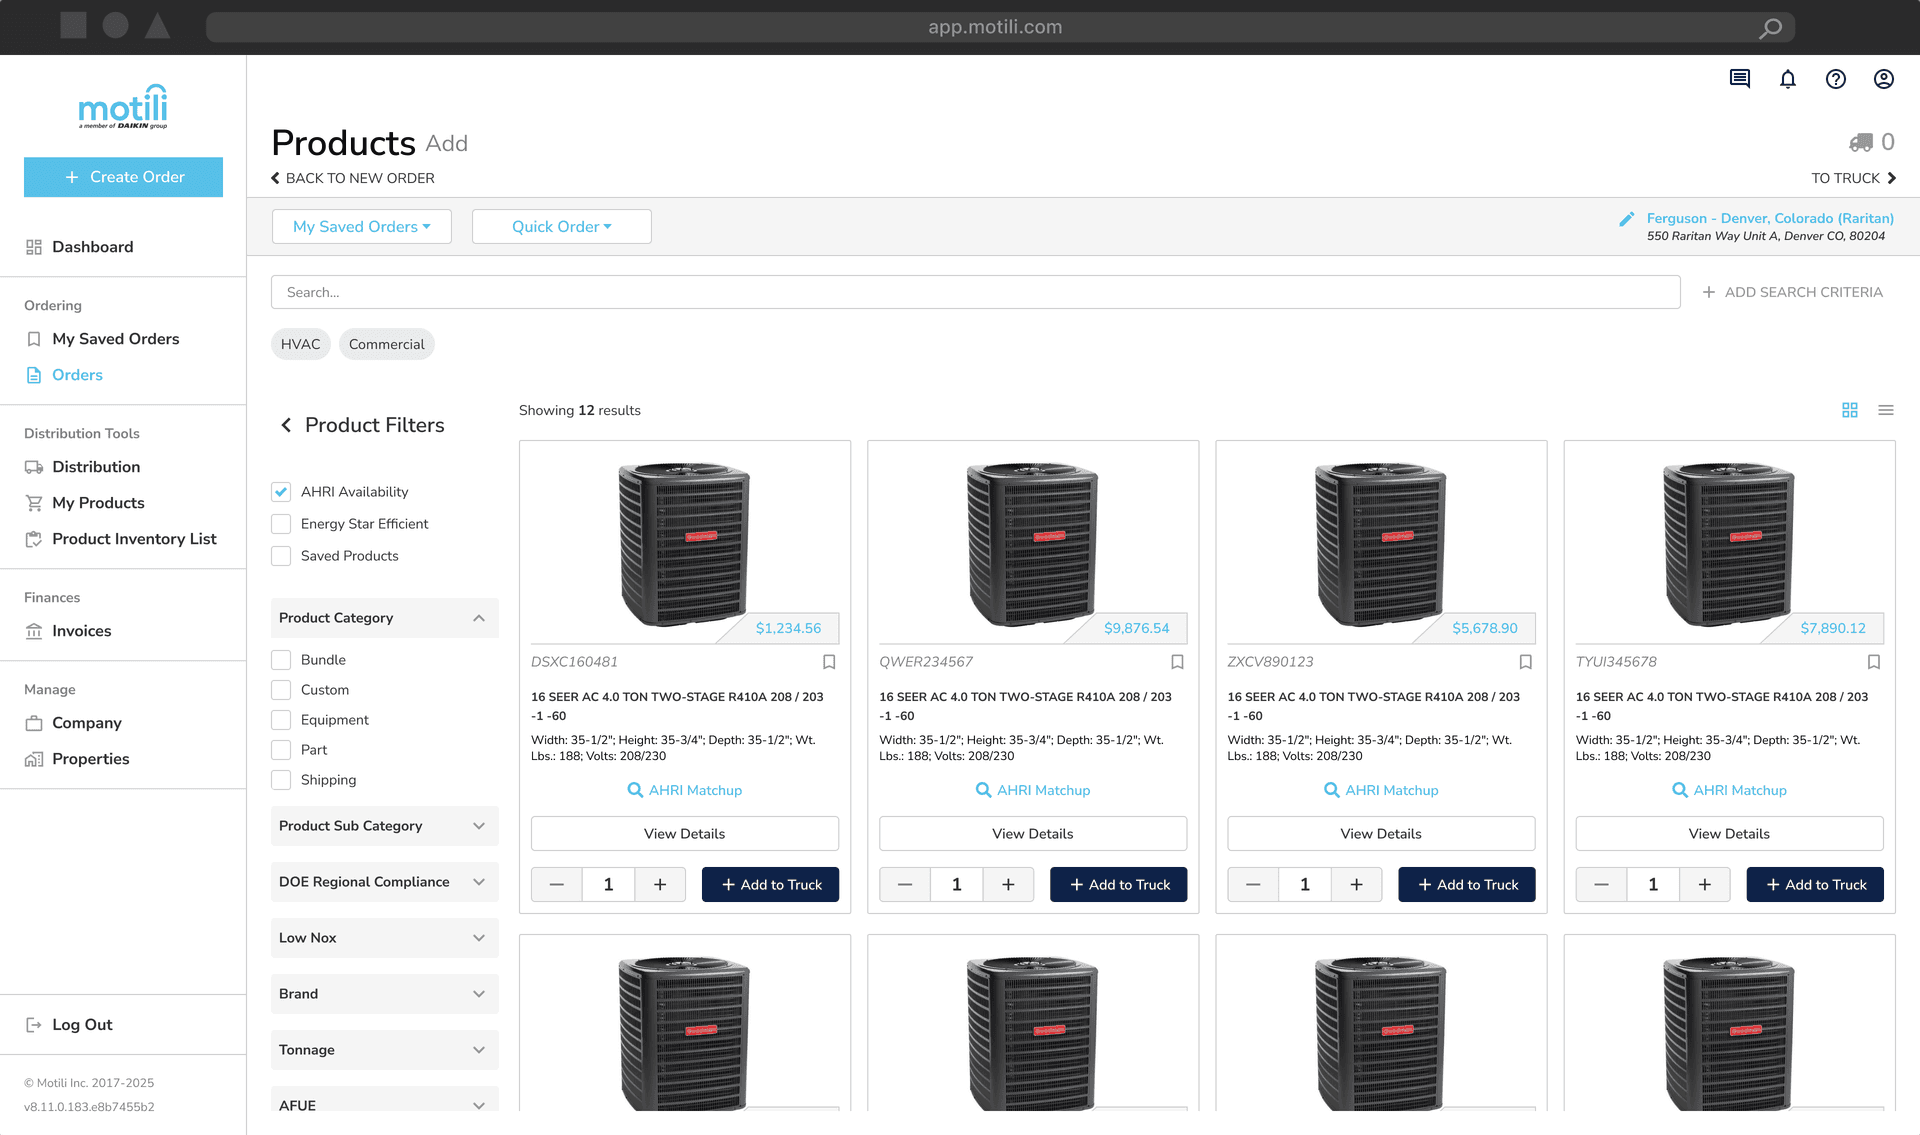Expand the Brand filter section

click(x=384, y=993)
